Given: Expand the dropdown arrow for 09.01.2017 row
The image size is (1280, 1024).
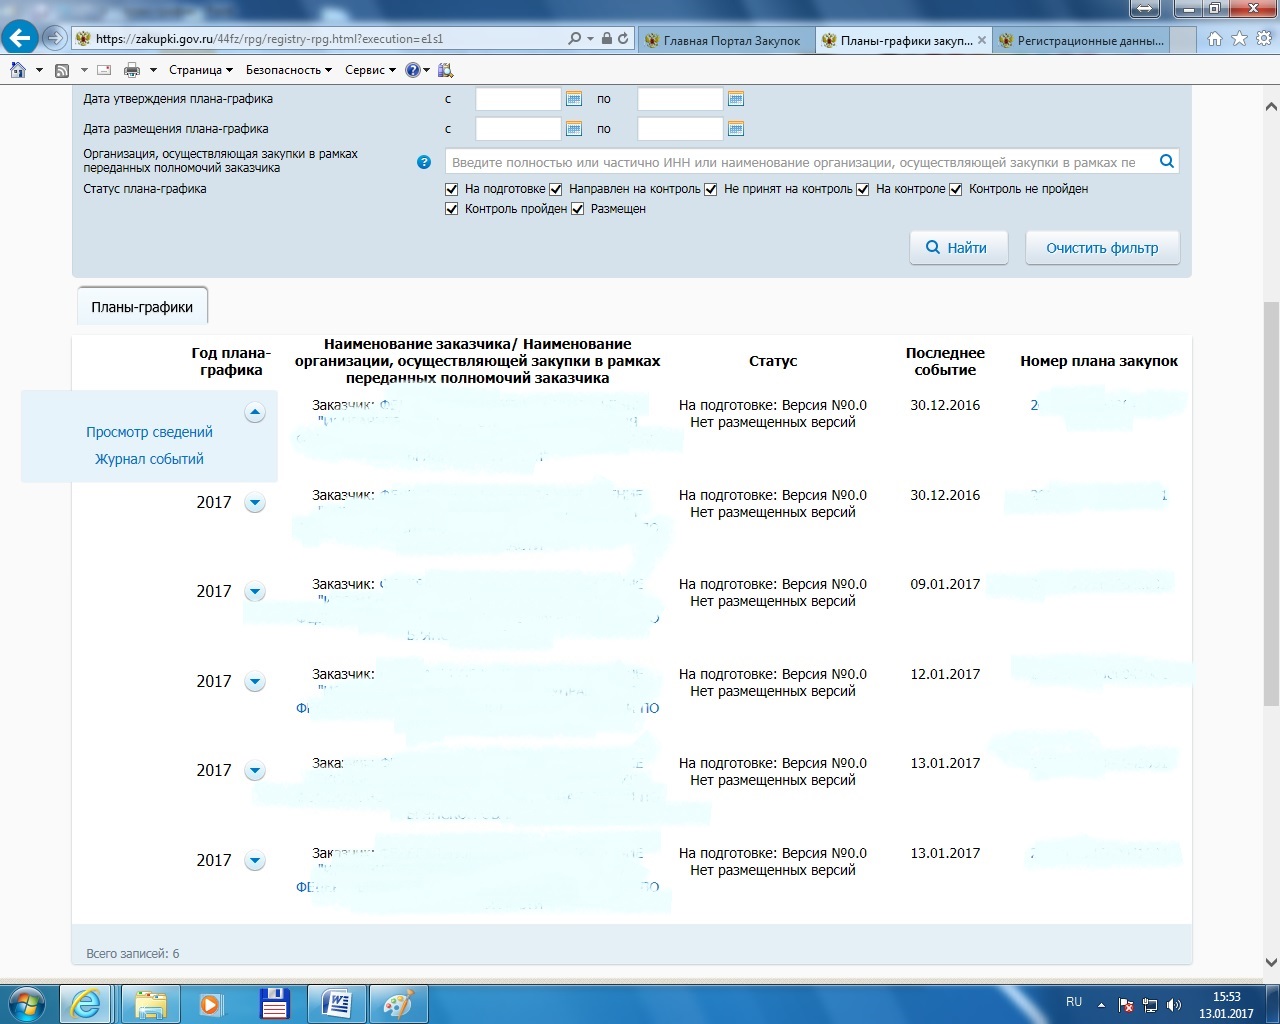Looking at the screenshot, I should tap(255, 592).
